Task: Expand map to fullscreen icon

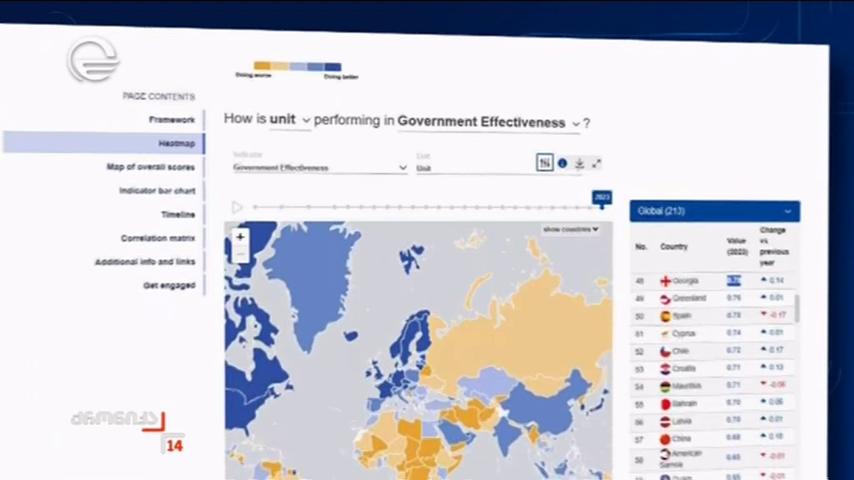Action: click(597, 163)
